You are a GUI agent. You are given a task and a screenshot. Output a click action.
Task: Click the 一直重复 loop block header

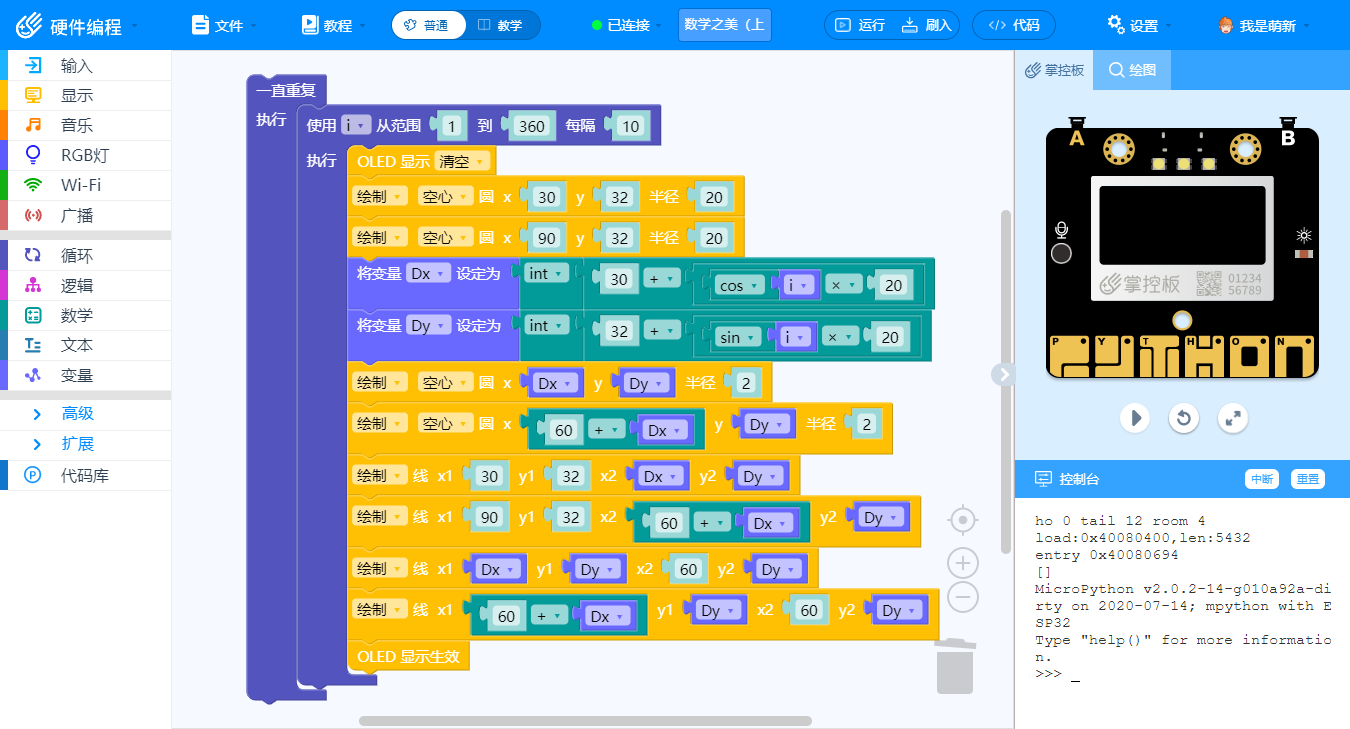click(x=286, y=91)
